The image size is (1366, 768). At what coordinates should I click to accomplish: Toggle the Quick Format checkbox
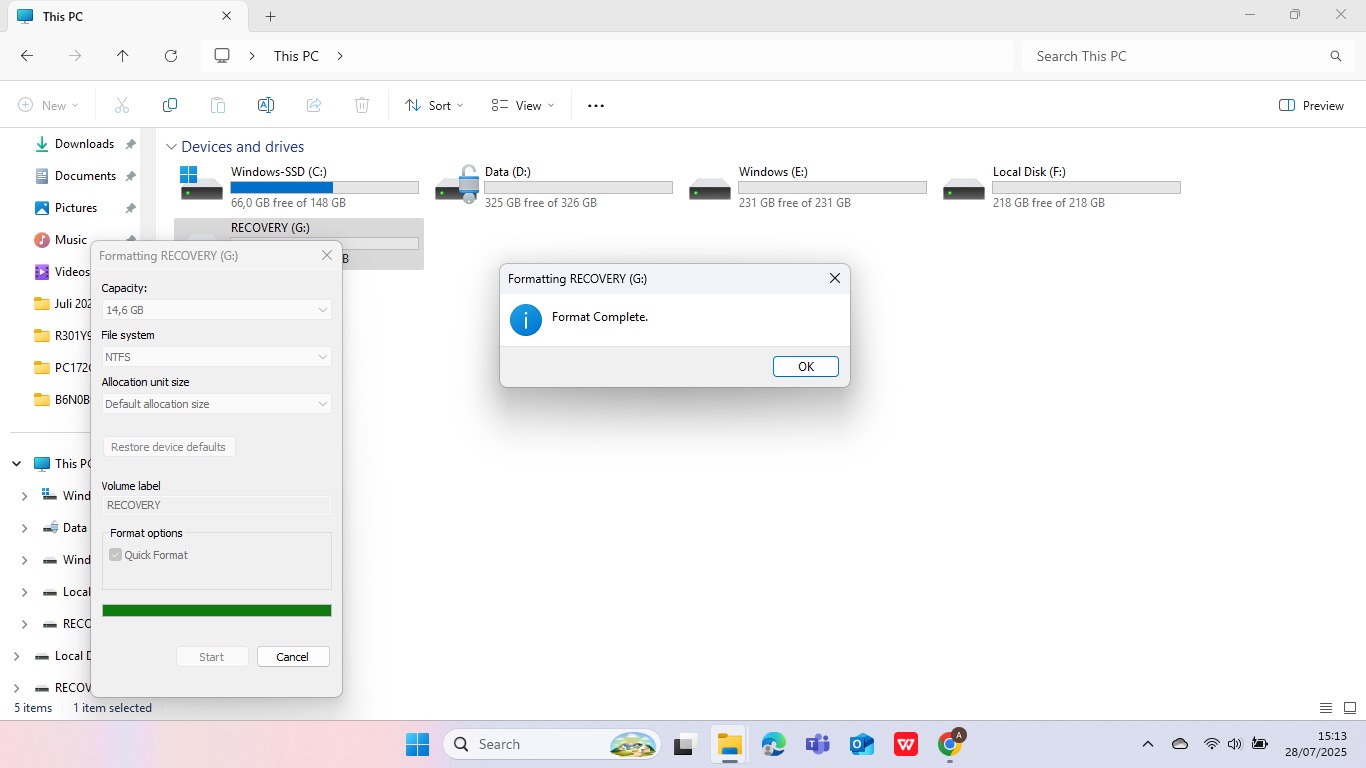[116, 555]
